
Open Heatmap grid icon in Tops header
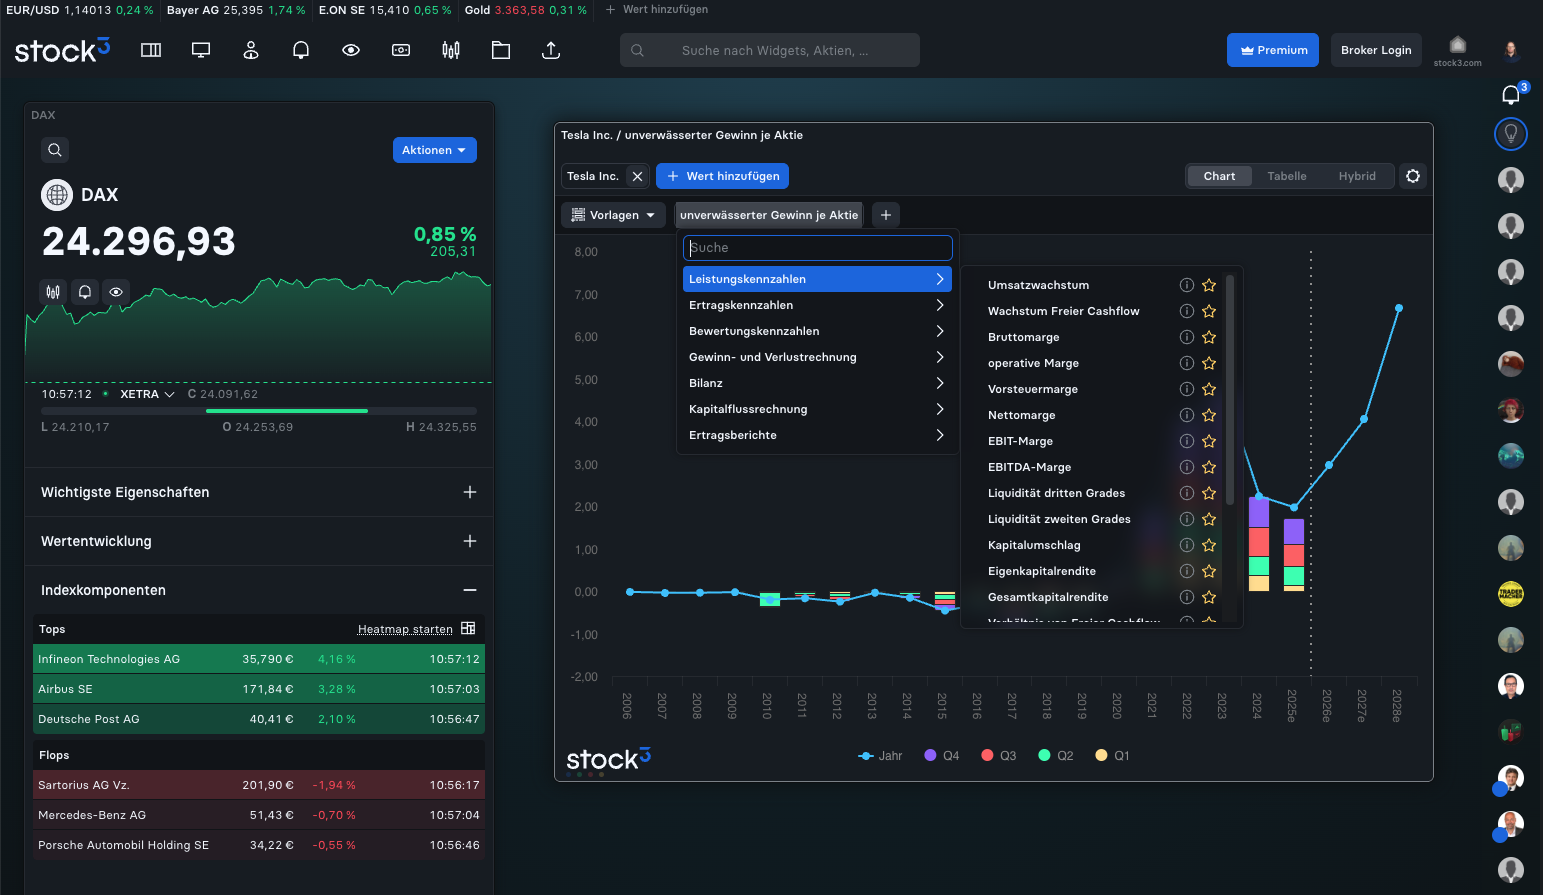coord(468,628)
